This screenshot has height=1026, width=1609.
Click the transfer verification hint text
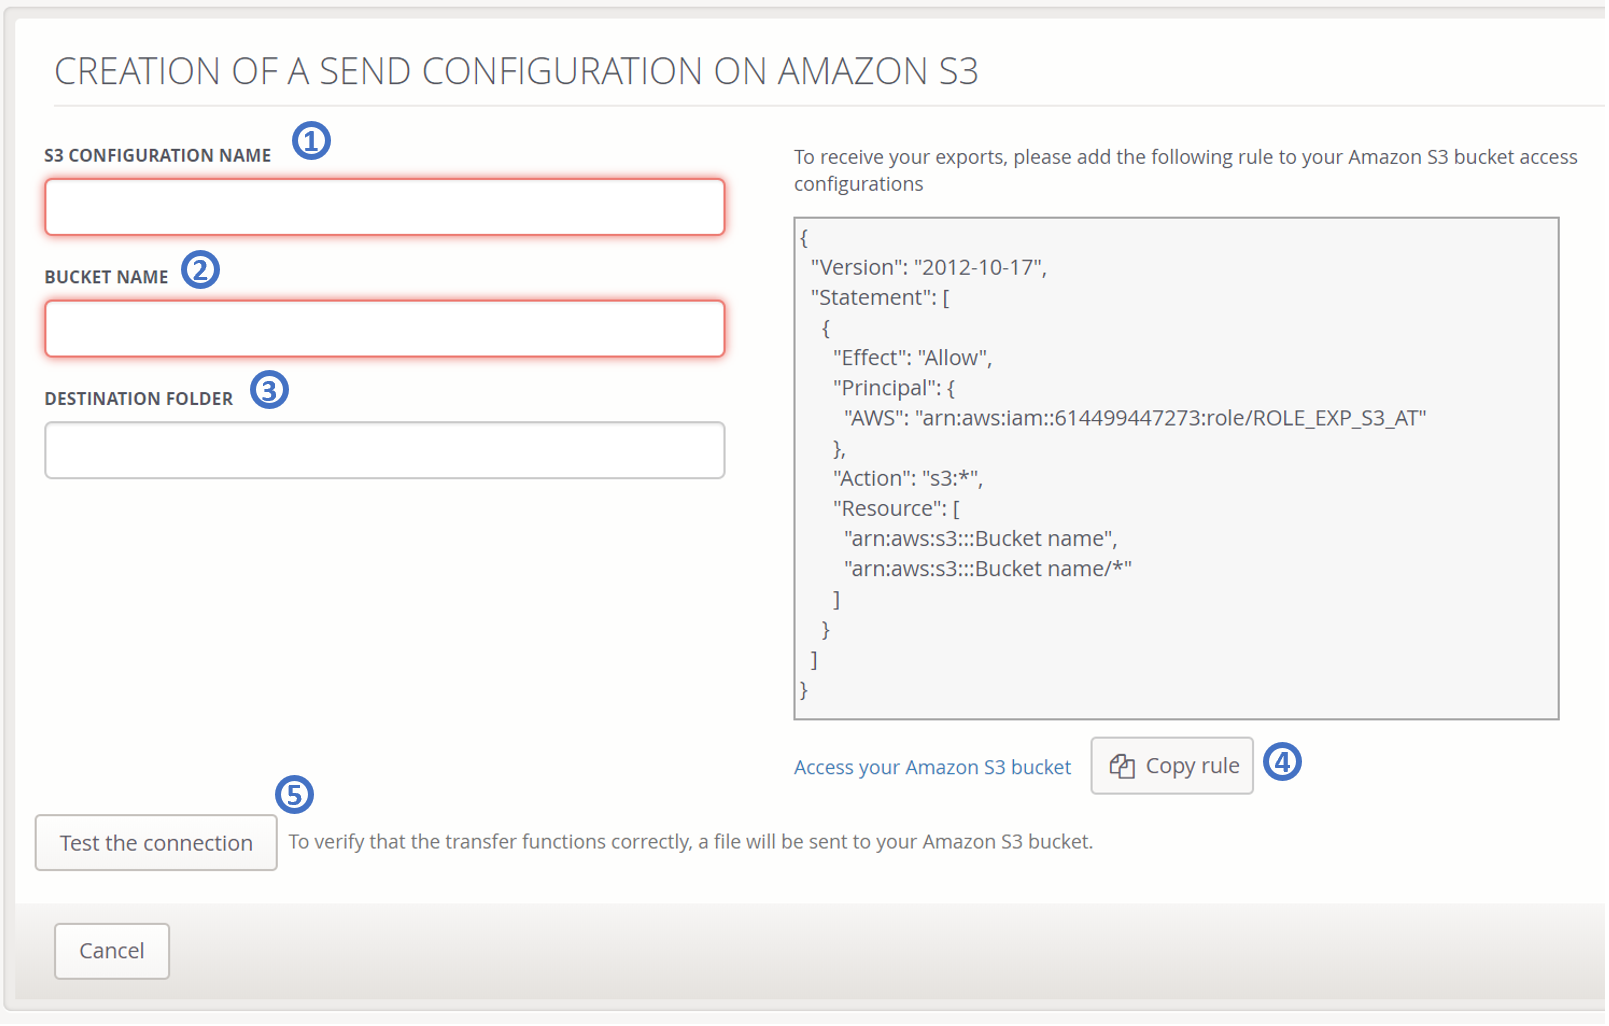tap(690, 843)
